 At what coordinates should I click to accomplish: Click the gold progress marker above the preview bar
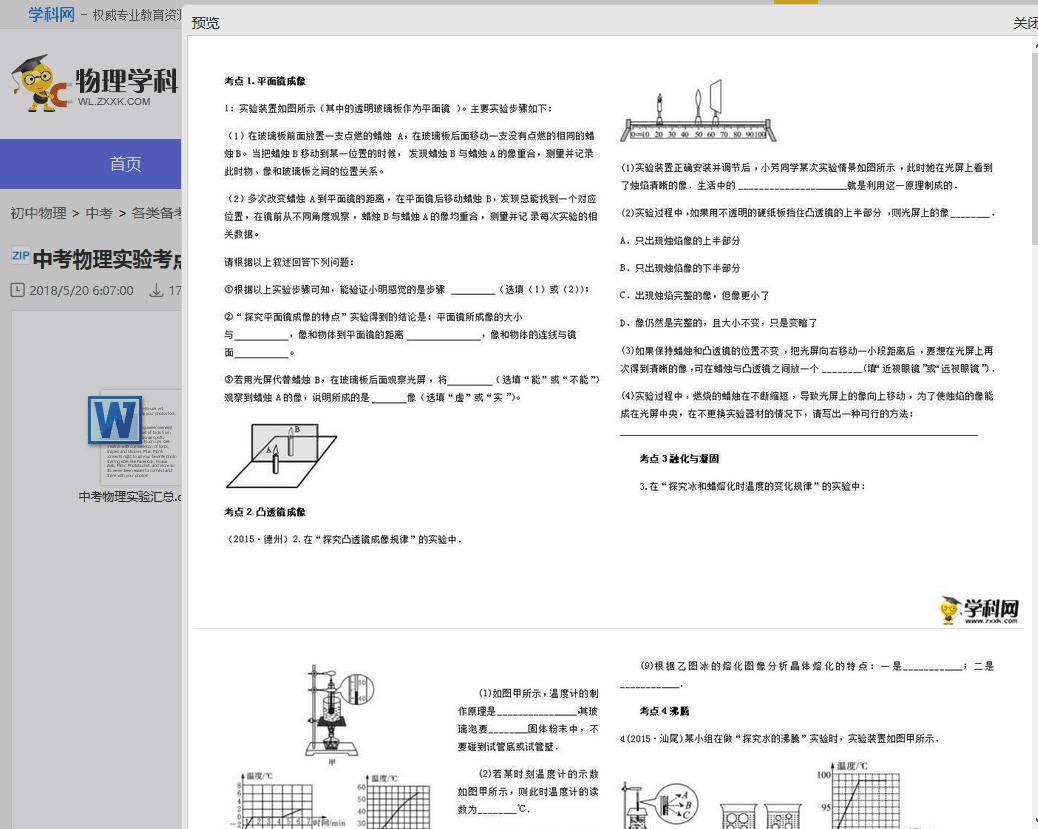[795, 3]
